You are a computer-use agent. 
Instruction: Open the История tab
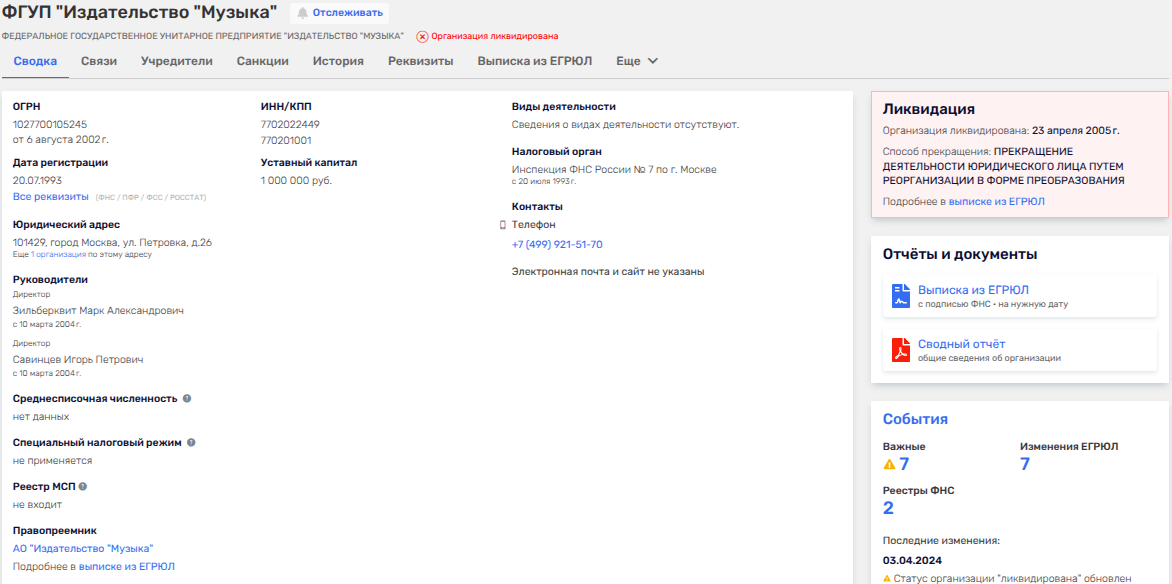pyautogui.click(x=338, y=61)
